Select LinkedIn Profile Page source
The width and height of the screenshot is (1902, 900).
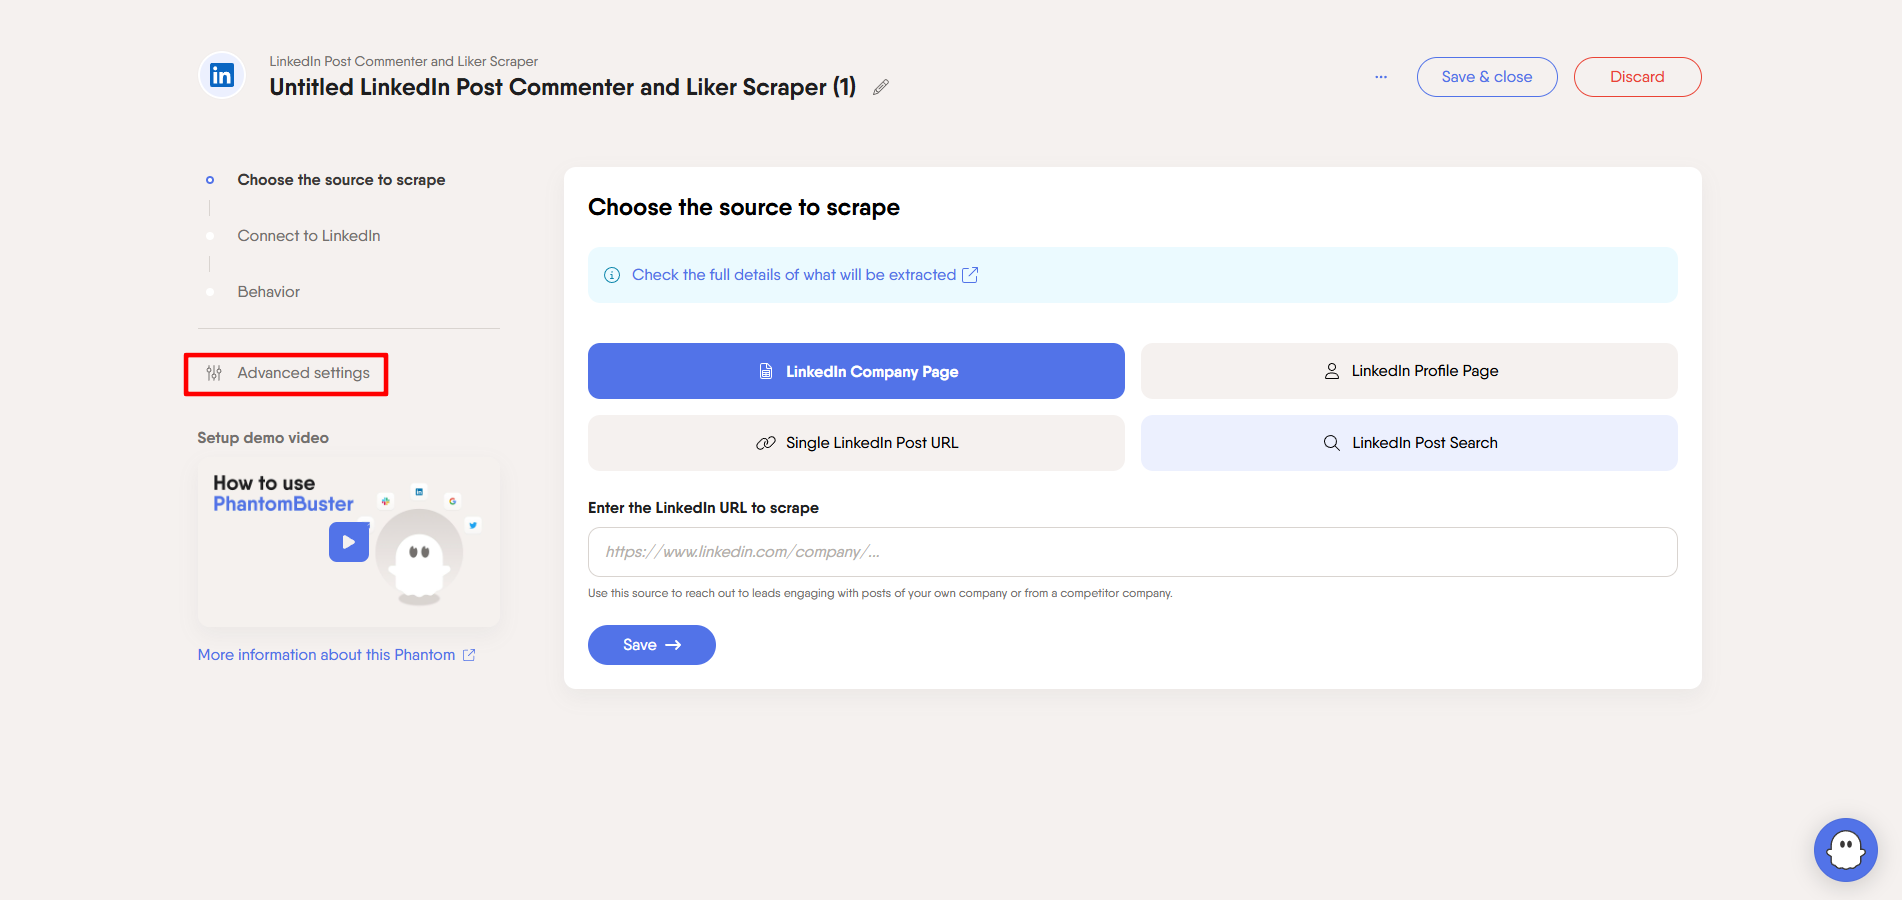1409,371
